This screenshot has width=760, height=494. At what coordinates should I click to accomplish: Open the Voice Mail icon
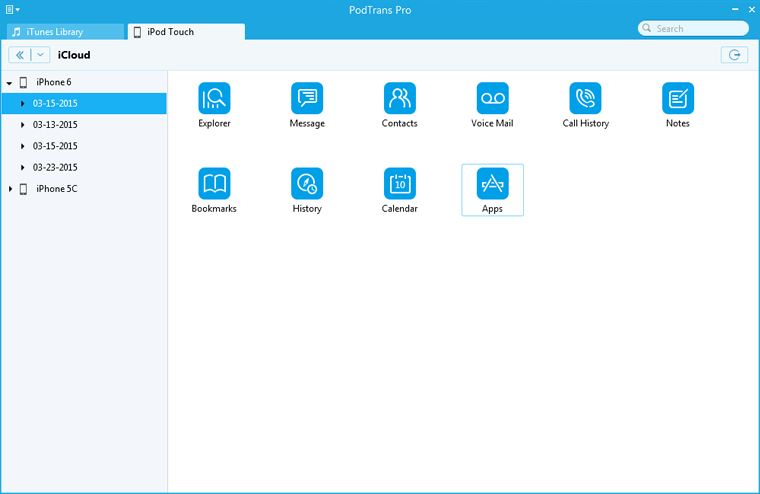tap(492, 98)
